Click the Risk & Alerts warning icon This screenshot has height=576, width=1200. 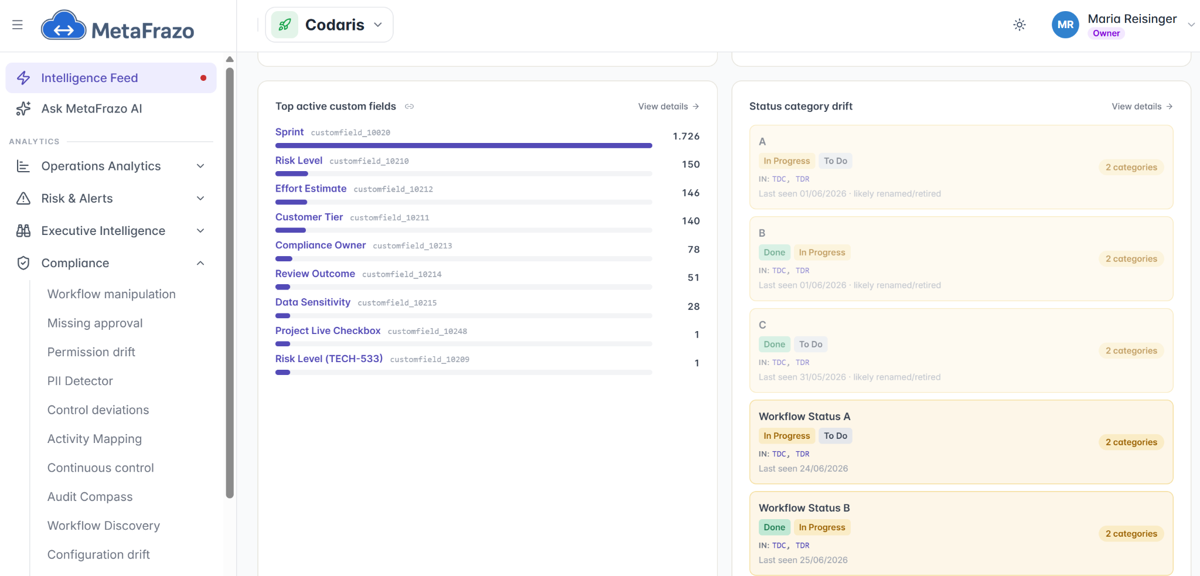point(23,198)
